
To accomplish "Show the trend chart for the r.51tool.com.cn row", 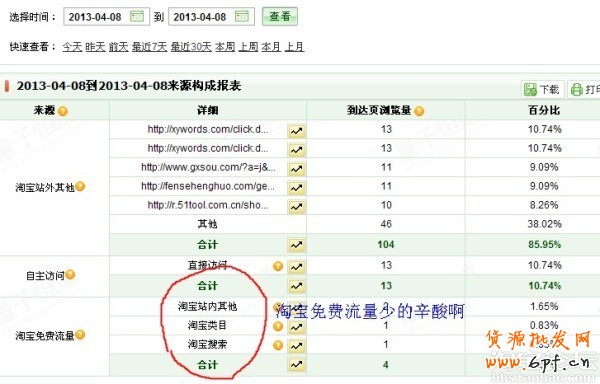I will (x=297, y=207).
